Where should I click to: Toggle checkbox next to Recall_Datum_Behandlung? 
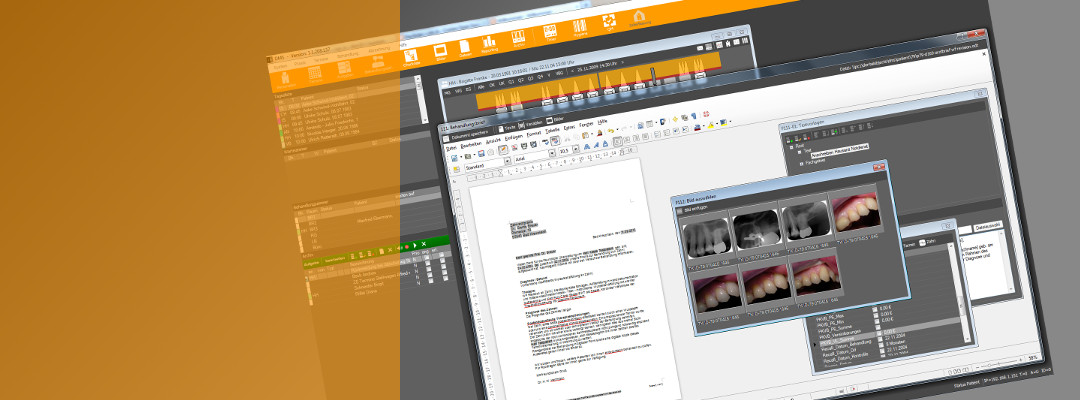click(880, 339)
